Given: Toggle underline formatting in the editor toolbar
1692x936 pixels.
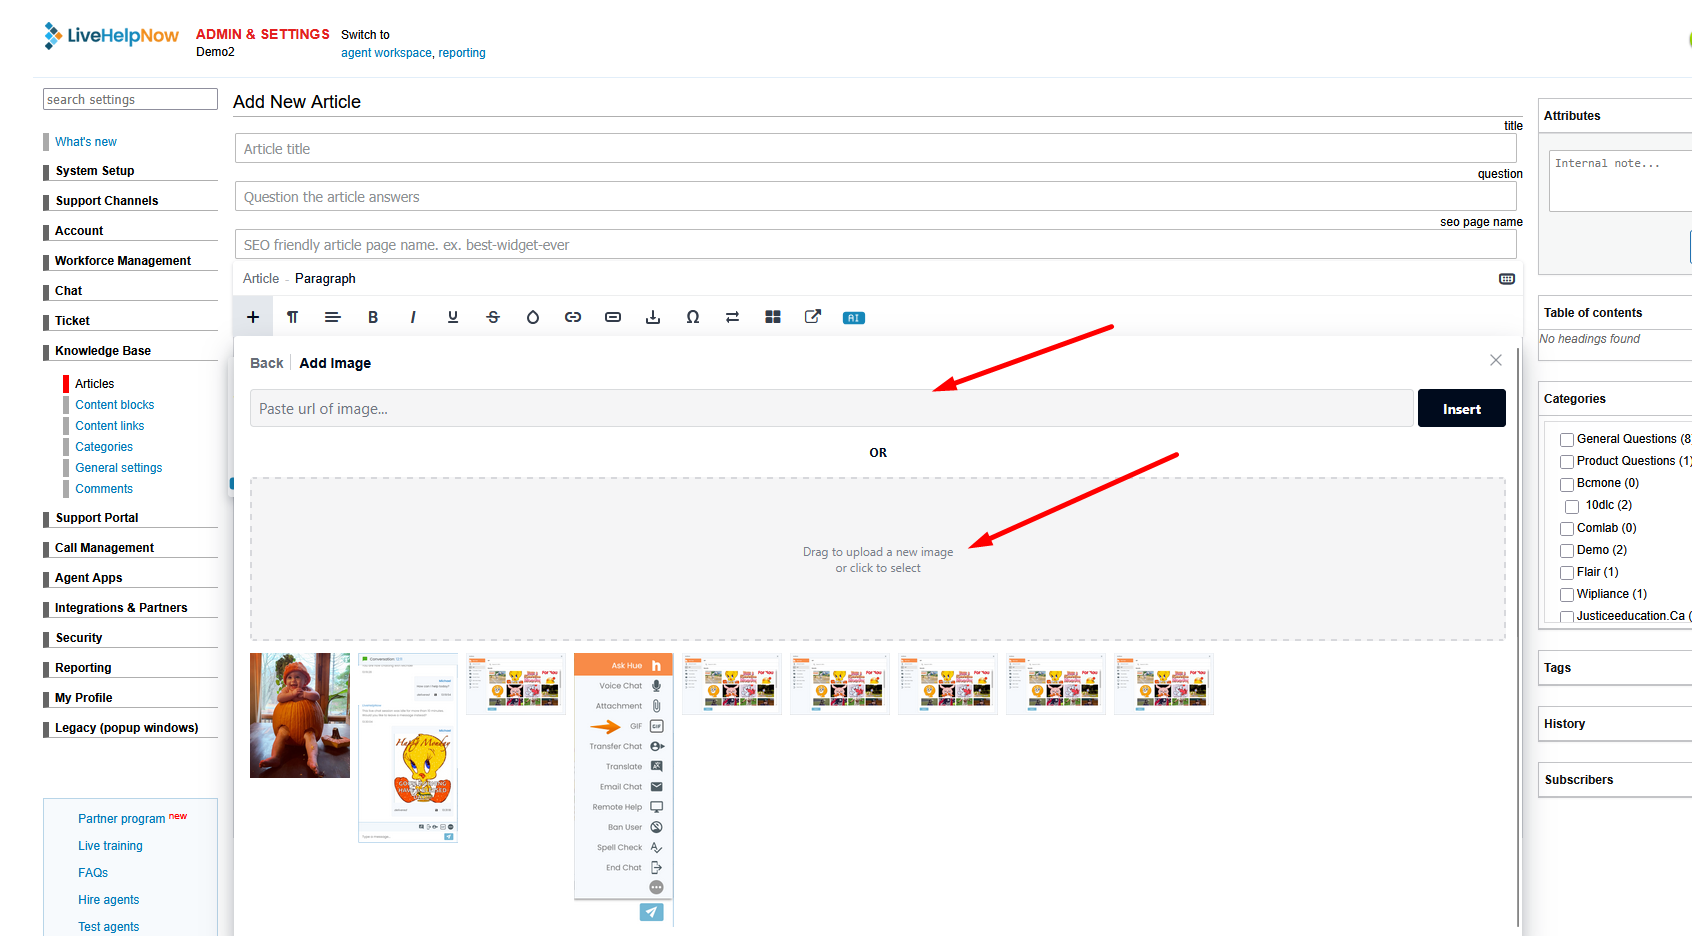Looking at the screenshot, I should pyautogui.click(x=453, y=317).
